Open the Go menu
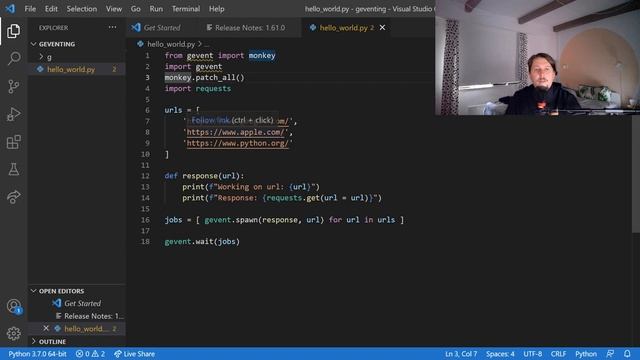Image resolution: width=640 pixels, height=360 pixels. tap(136, 9)
